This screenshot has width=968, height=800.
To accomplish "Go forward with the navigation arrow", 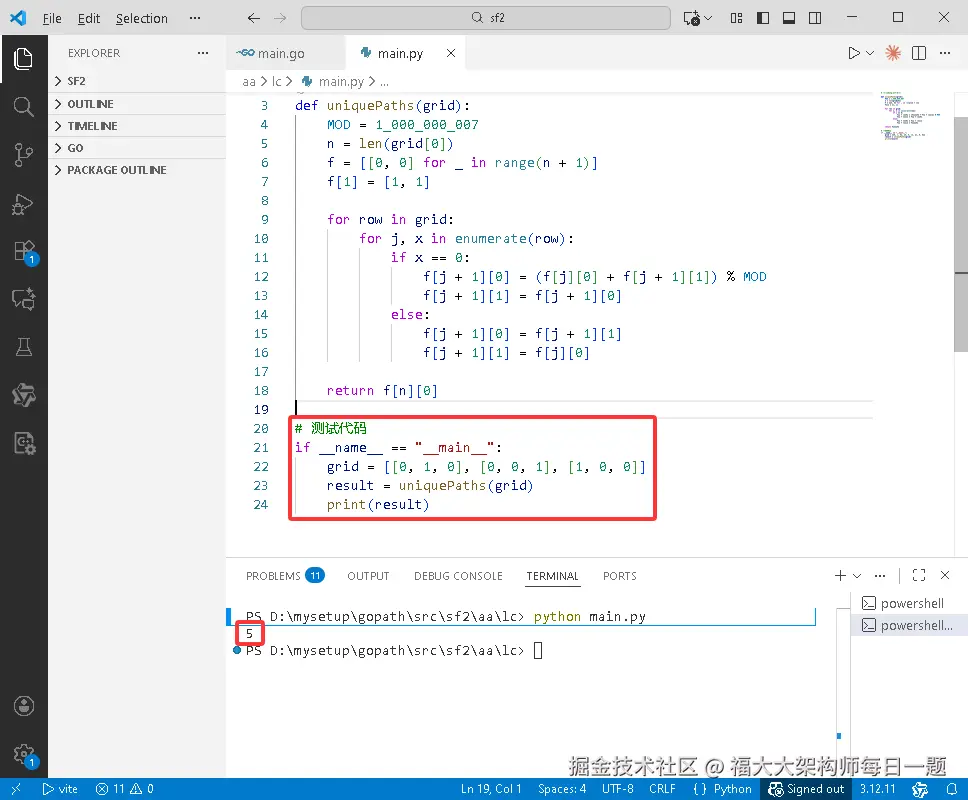I will [x=280, y=18].
